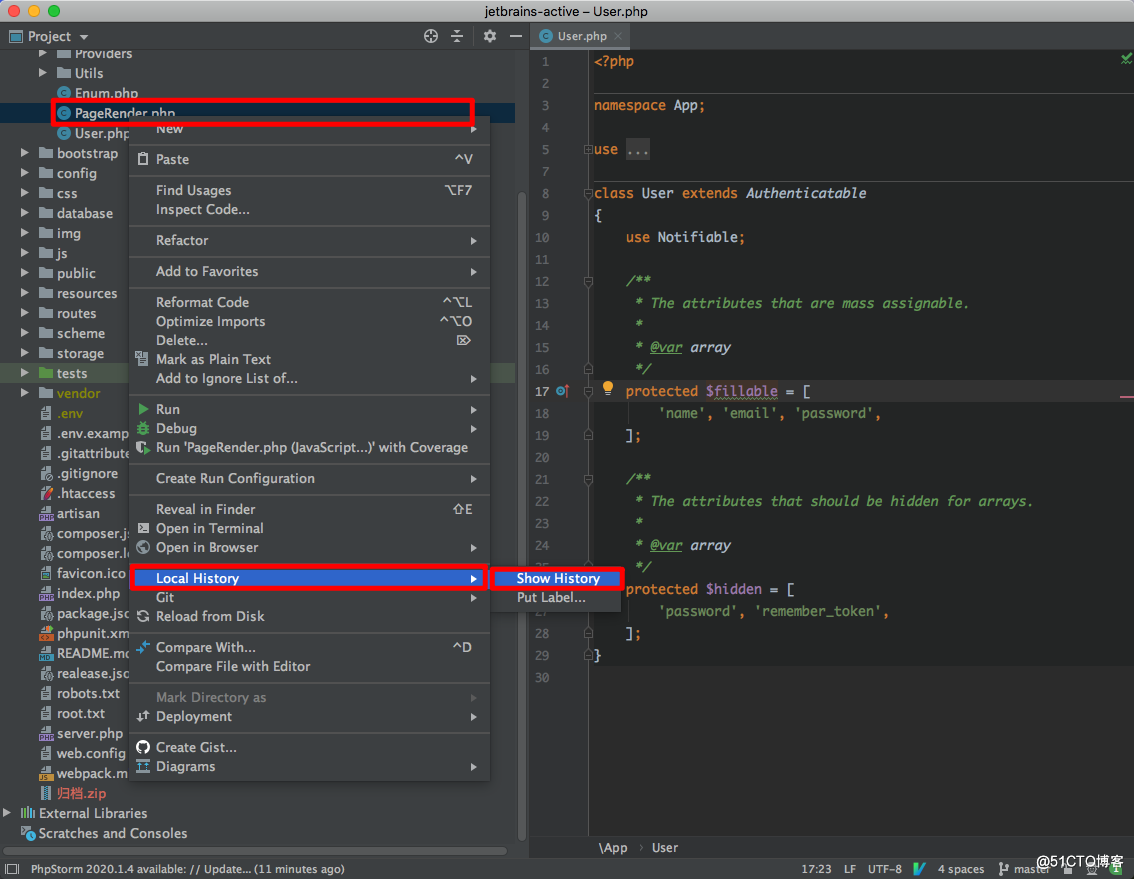The height and width of the screenshot is (879, 1134).
Task: Open the Refactor submenu
Action: [x=310, y=240]
